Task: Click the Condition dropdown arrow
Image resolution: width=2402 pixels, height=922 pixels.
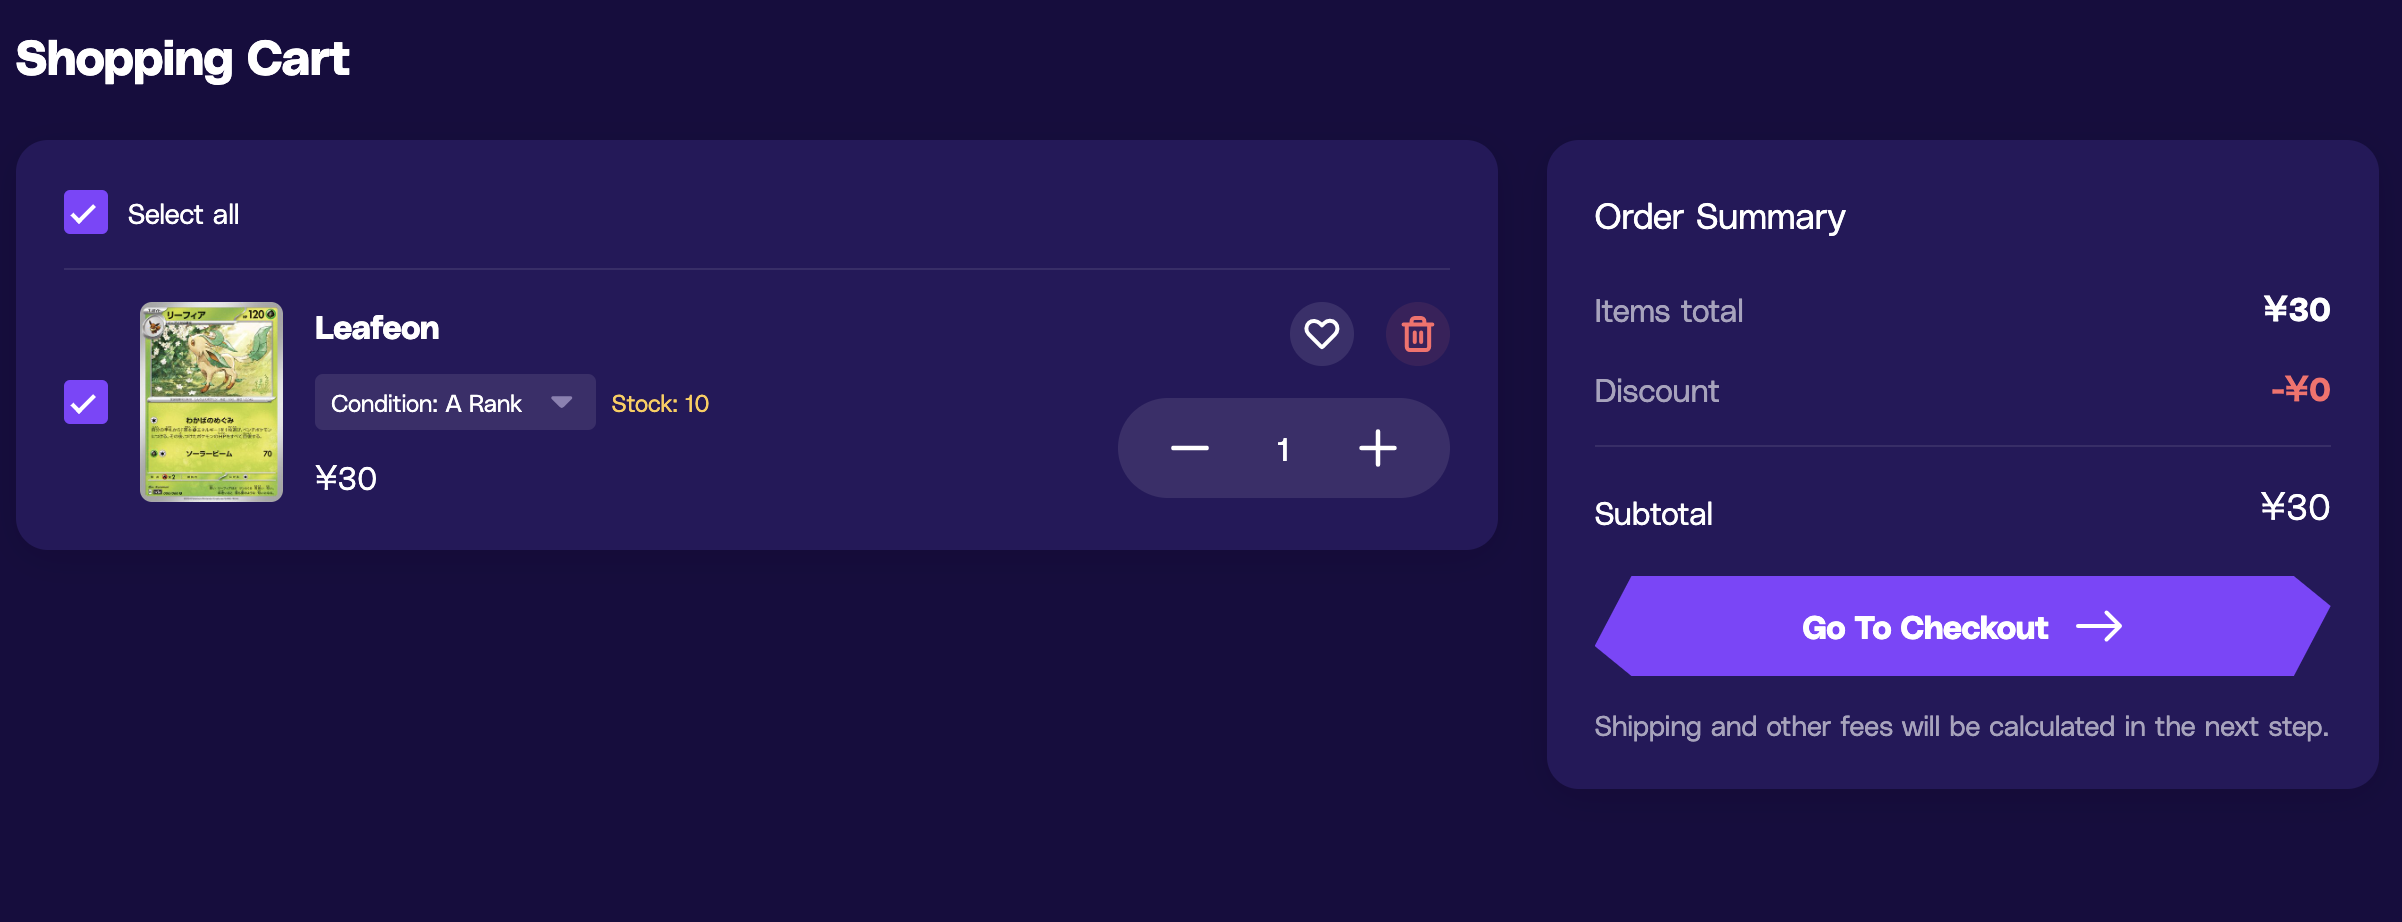Action: pyautogui.click(x=561, y=402)
